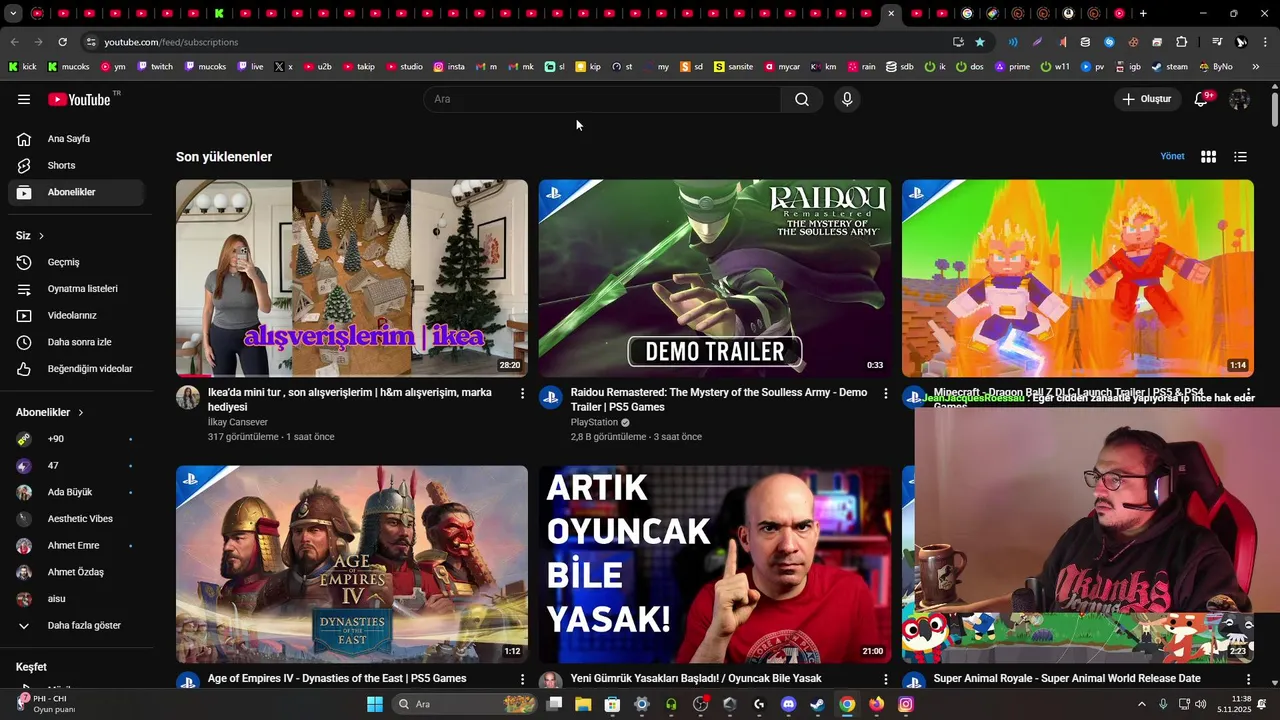Show more bookmarks with the overflow chevron
This screenshot has width=1280, height=720.
(x=1256, y=67)
